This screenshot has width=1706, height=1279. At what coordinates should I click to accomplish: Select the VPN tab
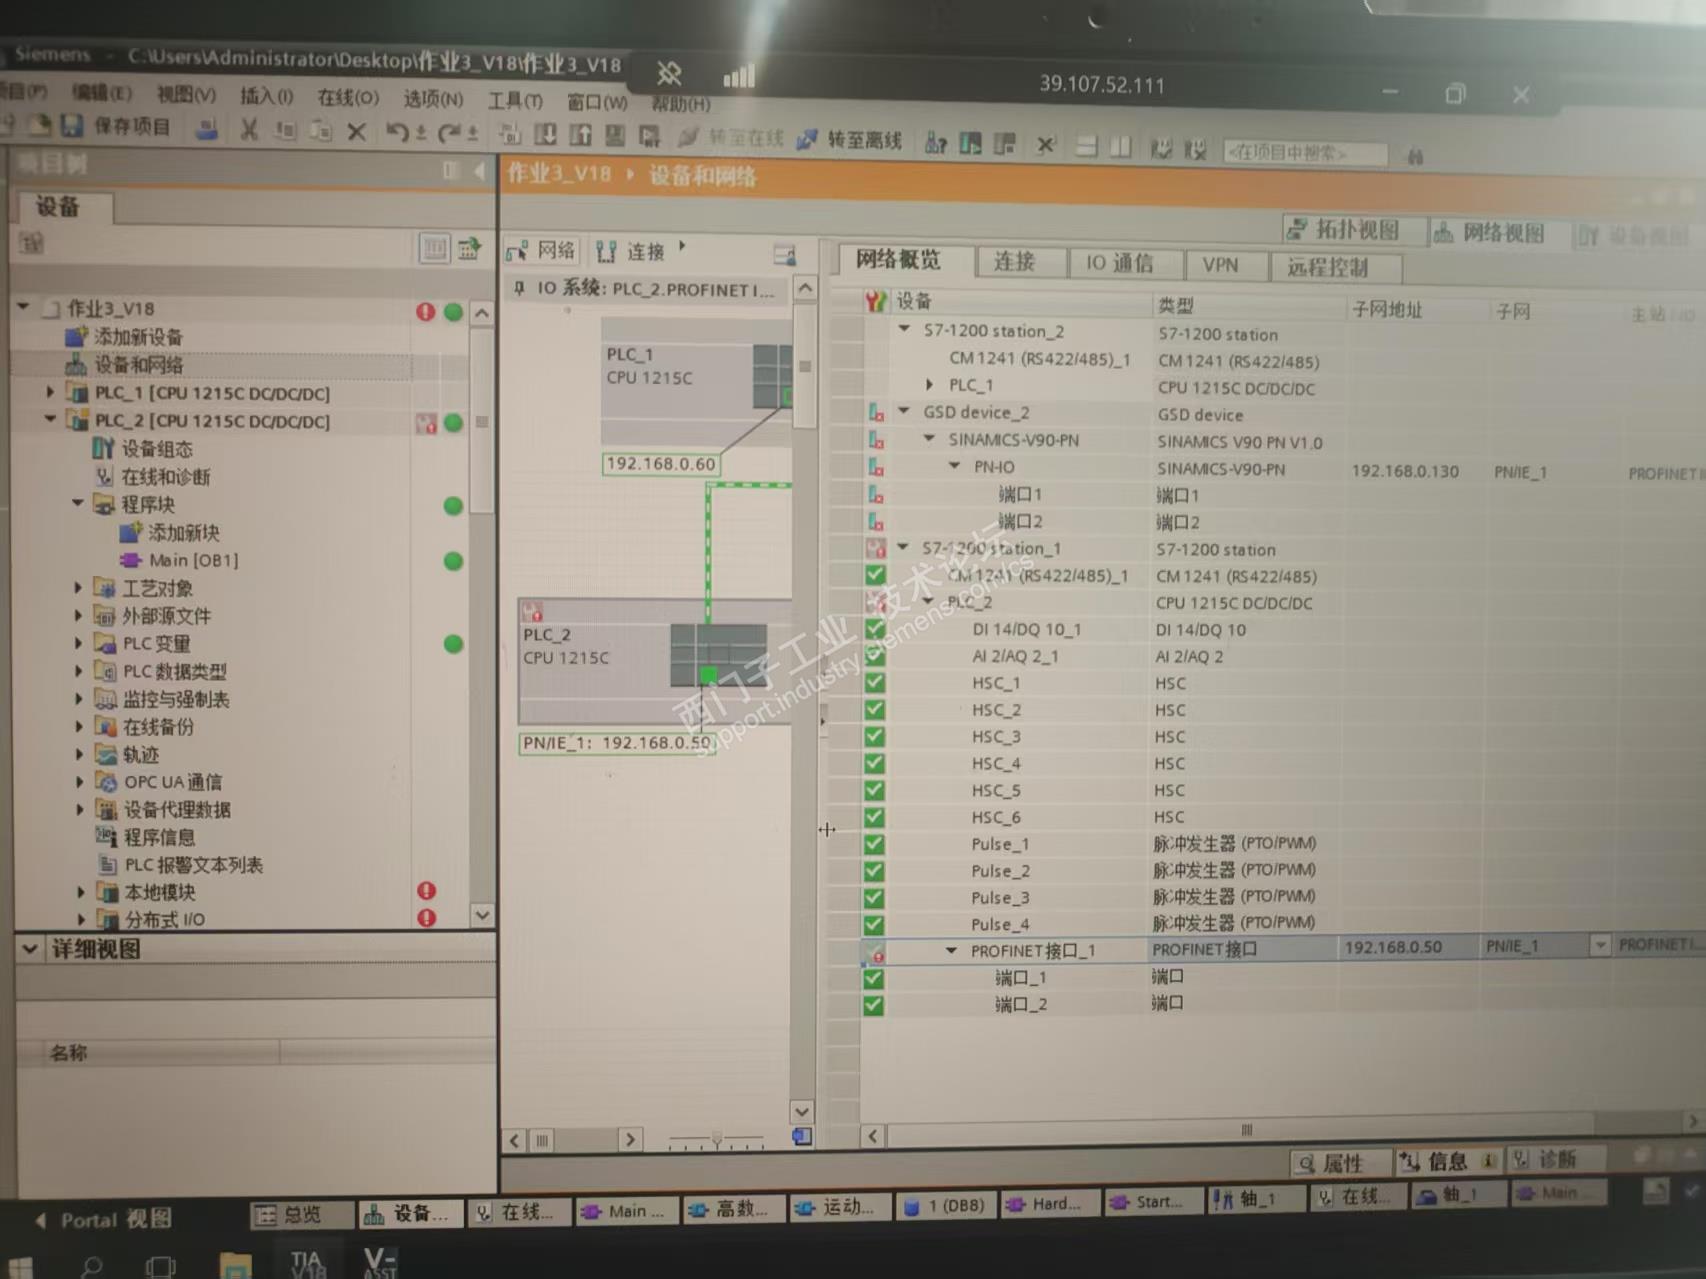coord(1220,265)
